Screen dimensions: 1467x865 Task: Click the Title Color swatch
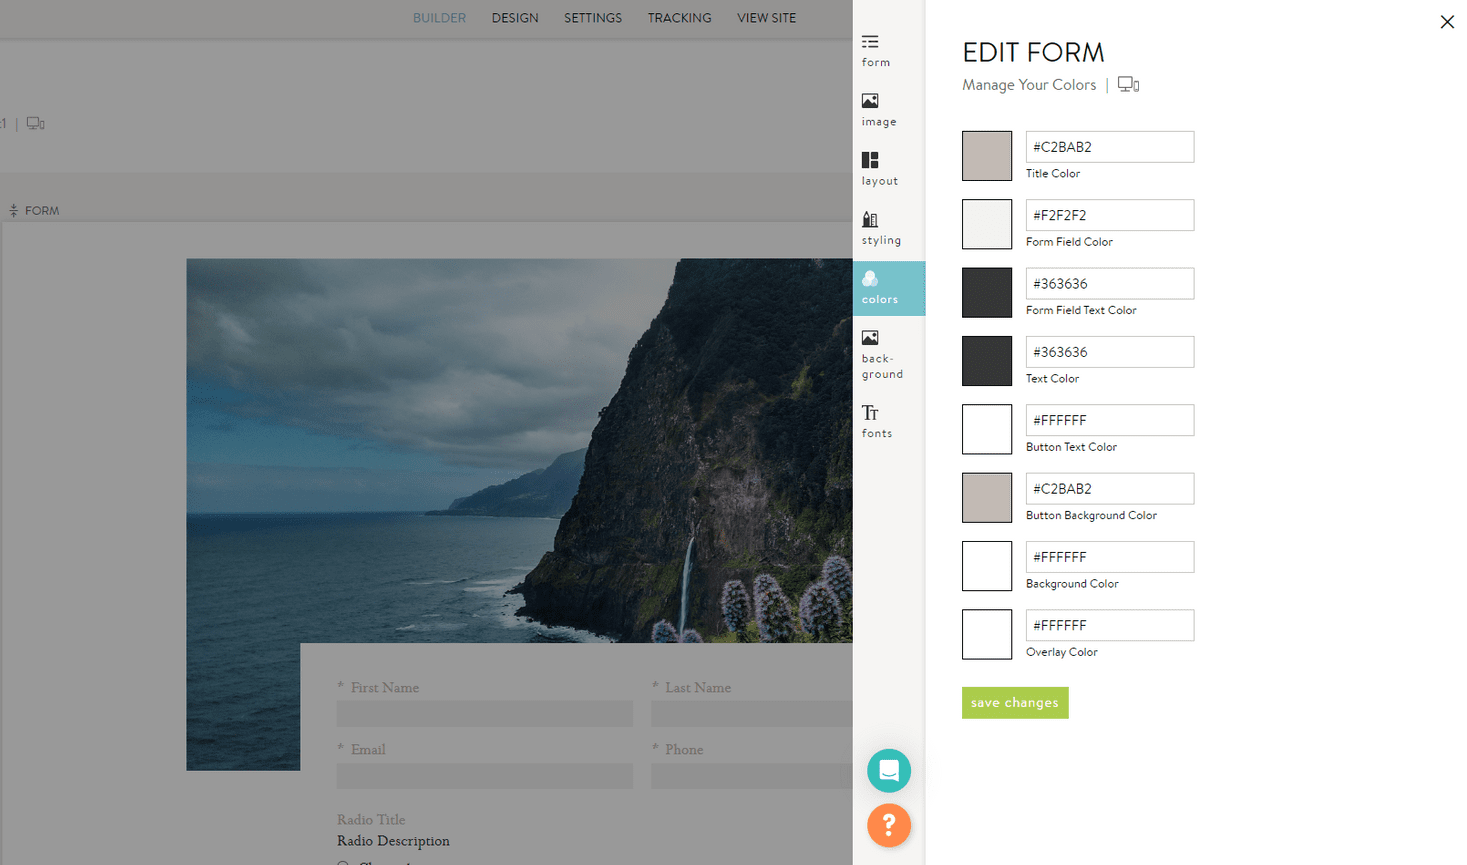click(986, 156)
